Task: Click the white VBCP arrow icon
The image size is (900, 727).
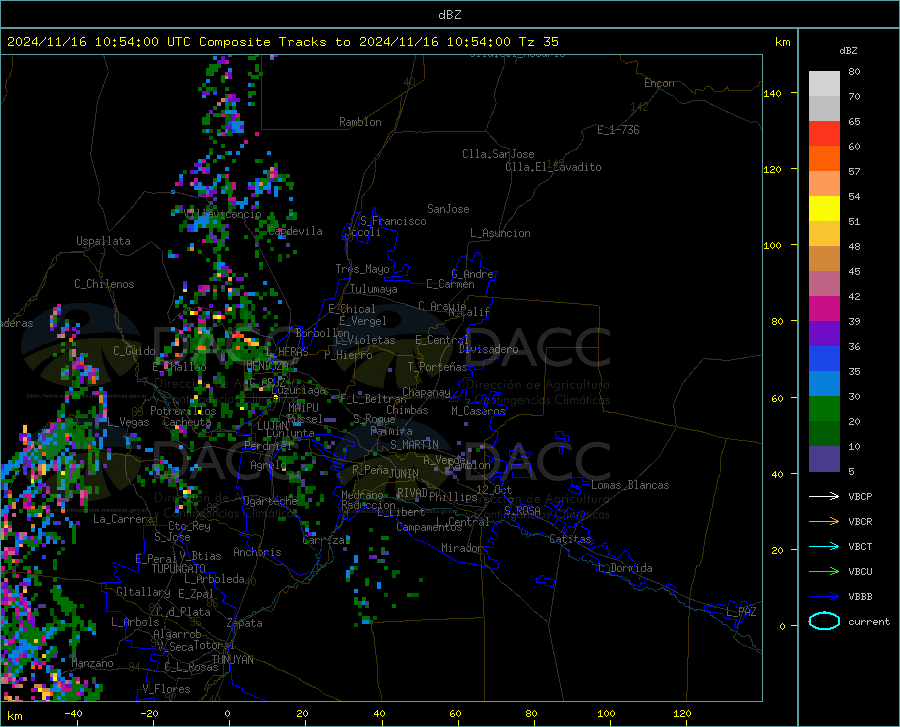Action: pos(824,496)
